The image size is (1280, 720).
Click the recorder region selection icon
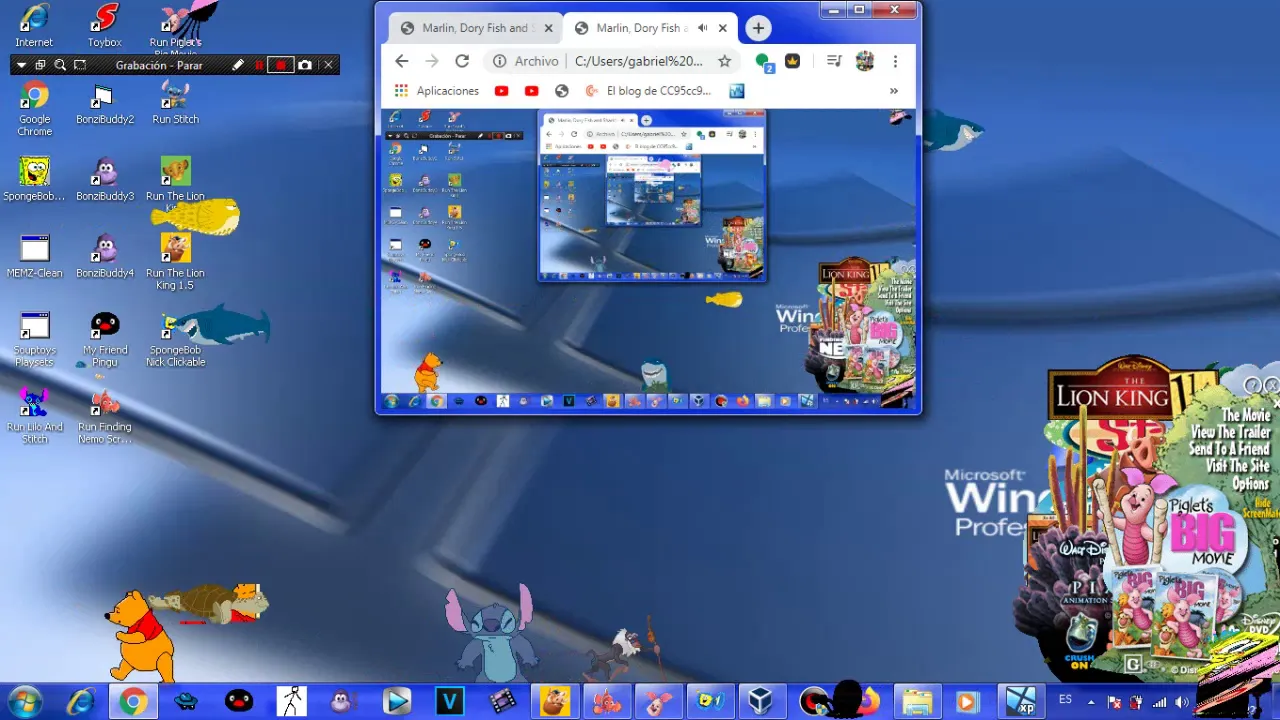pyautogui.click(x=80, y=65)
